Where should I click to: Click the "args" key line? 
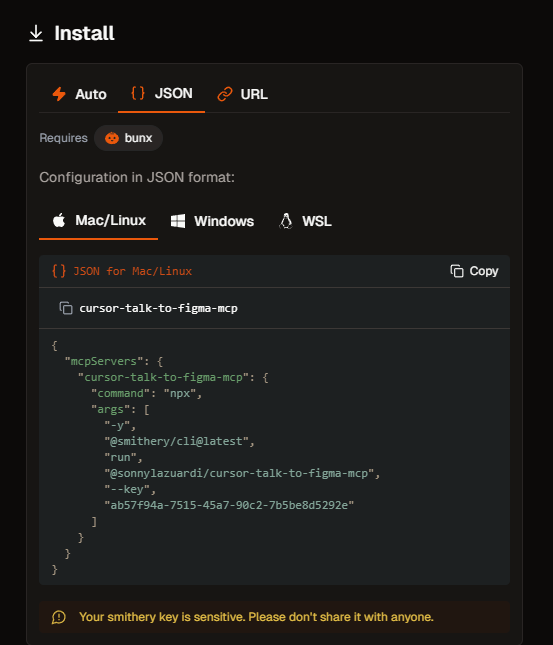pyautogui.click(x=120, y=410)
